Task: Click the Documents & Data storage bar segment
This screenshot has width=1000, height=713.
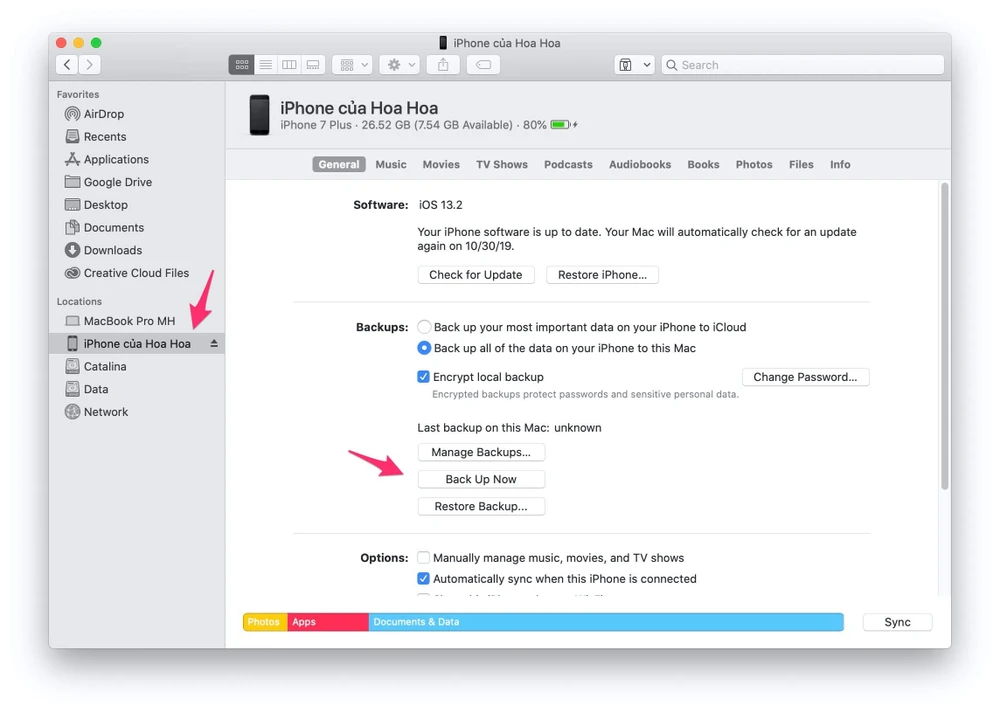Action: (605, 622)
